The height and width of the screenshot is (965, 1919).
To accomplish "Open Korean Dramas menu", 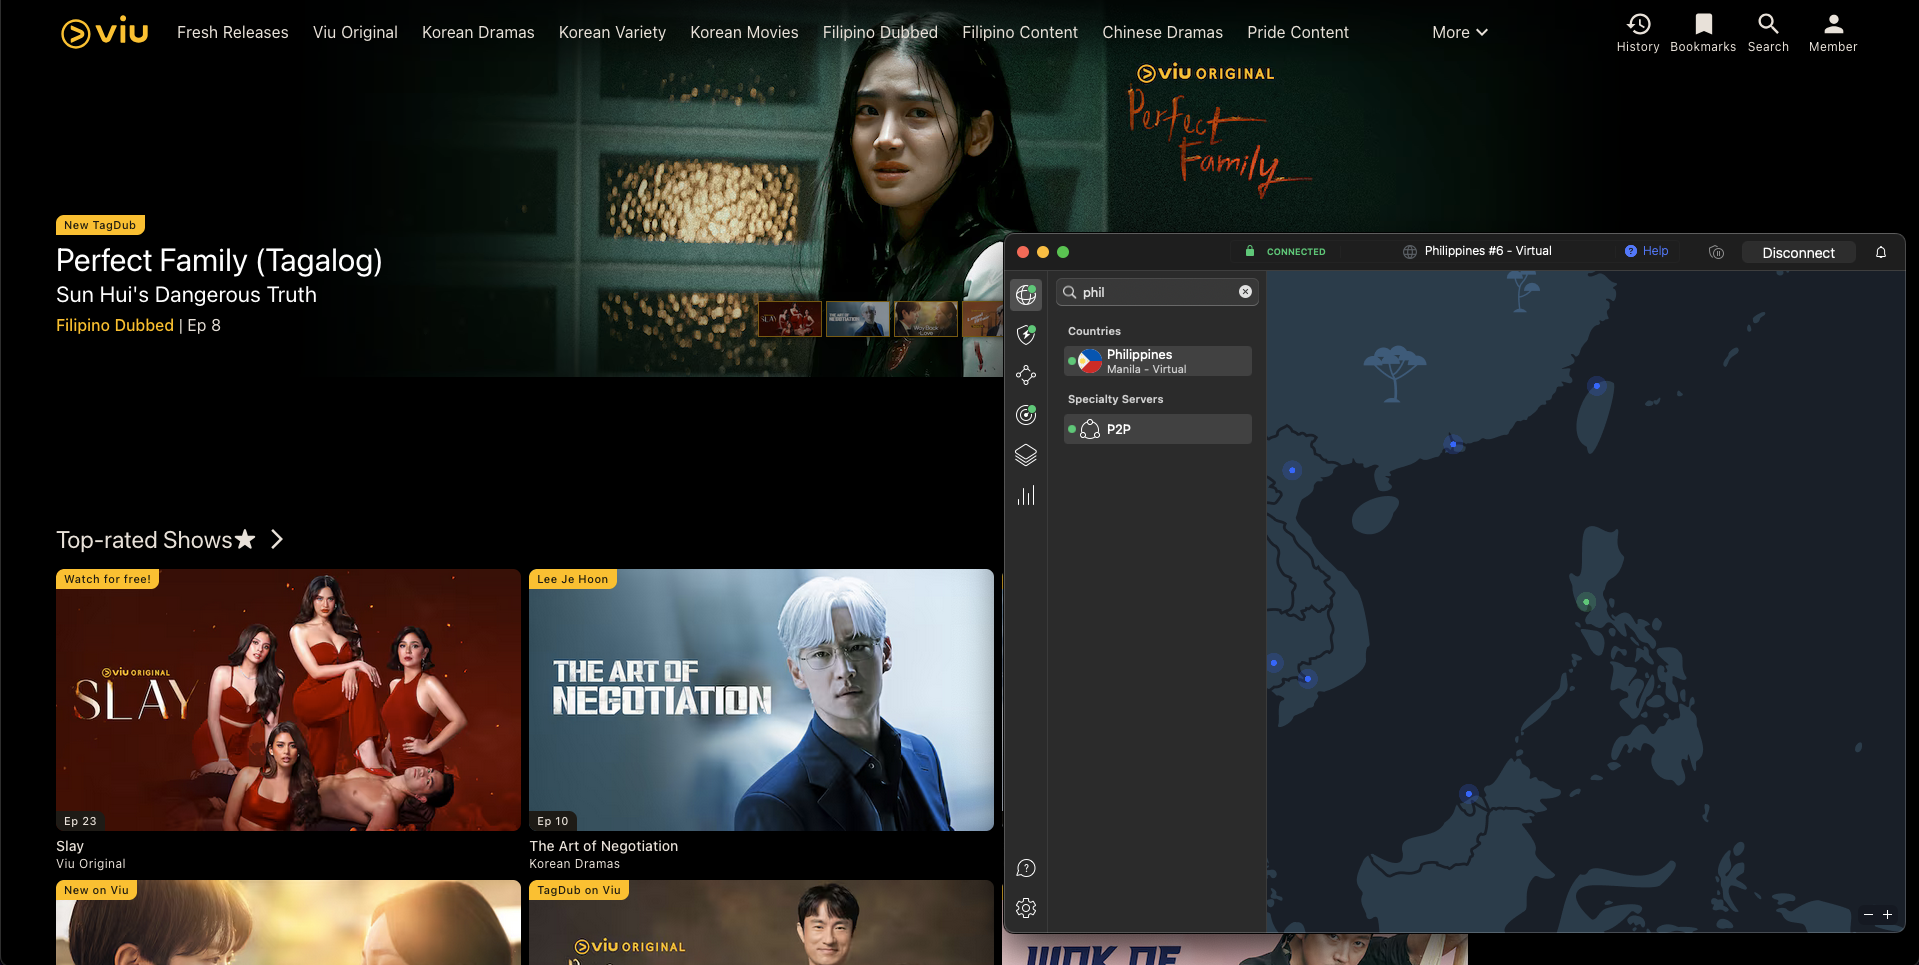I will (478, 32).
